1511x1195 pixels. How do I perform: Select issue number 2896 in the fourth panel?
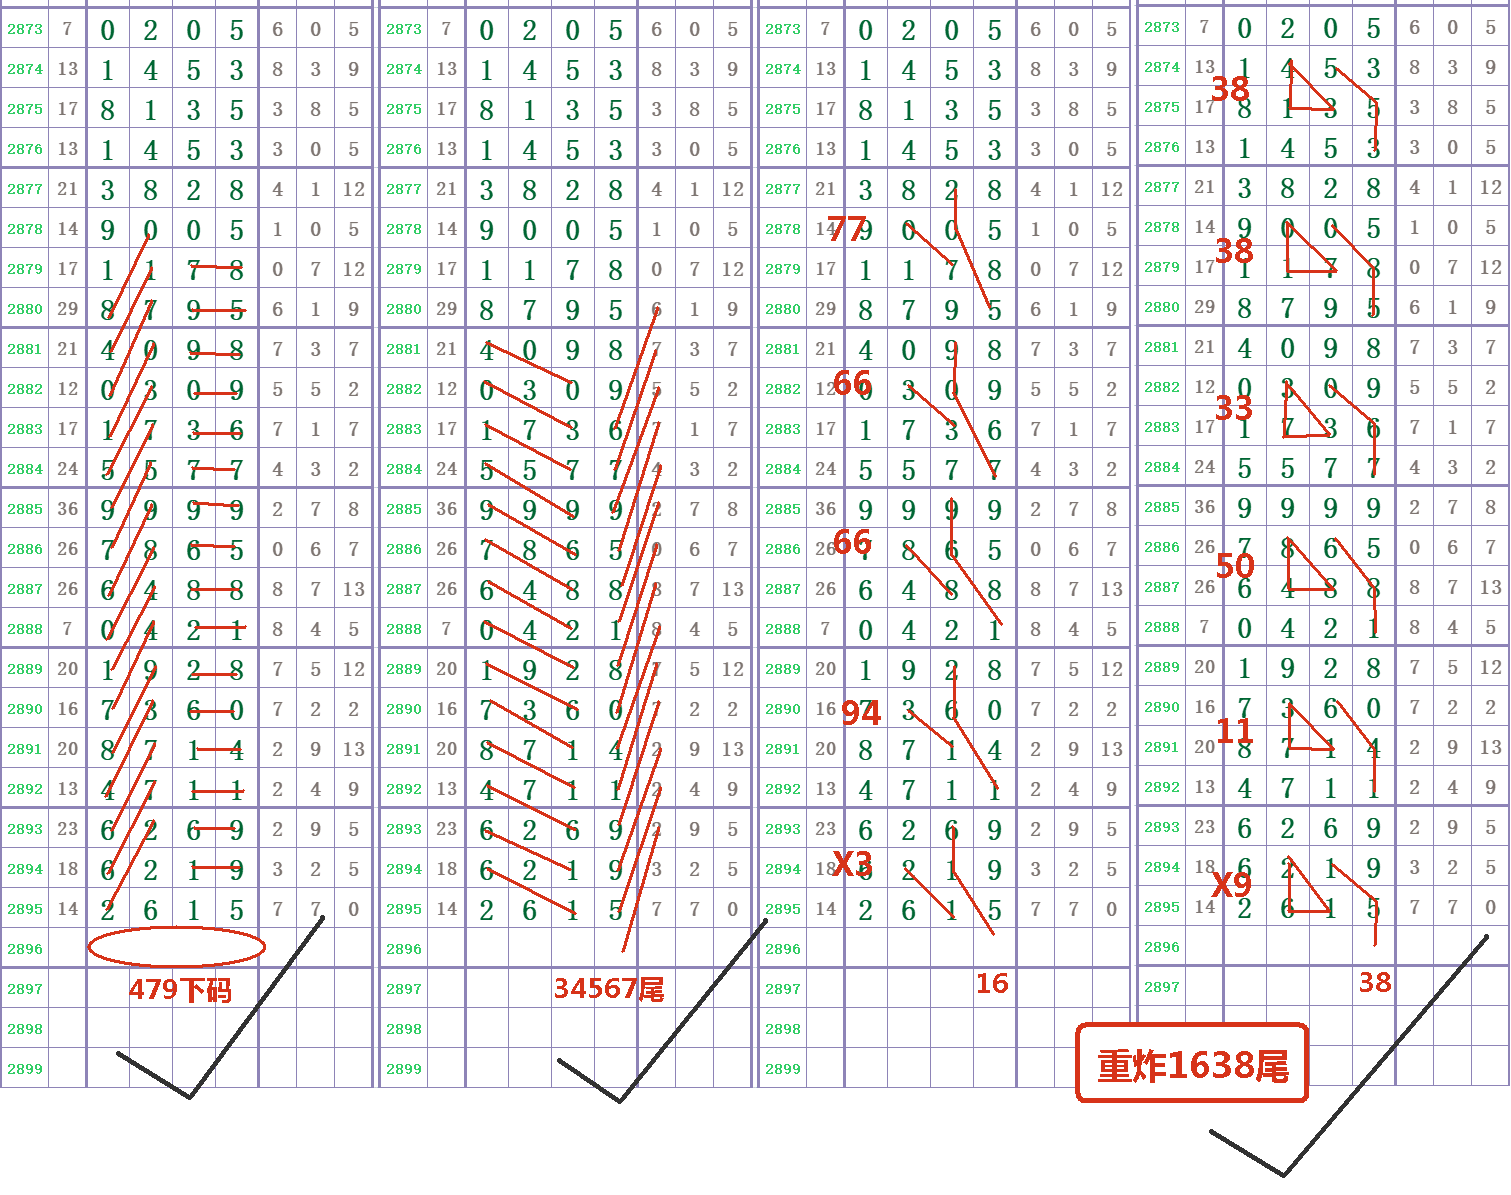click(x=1162, y=947)
